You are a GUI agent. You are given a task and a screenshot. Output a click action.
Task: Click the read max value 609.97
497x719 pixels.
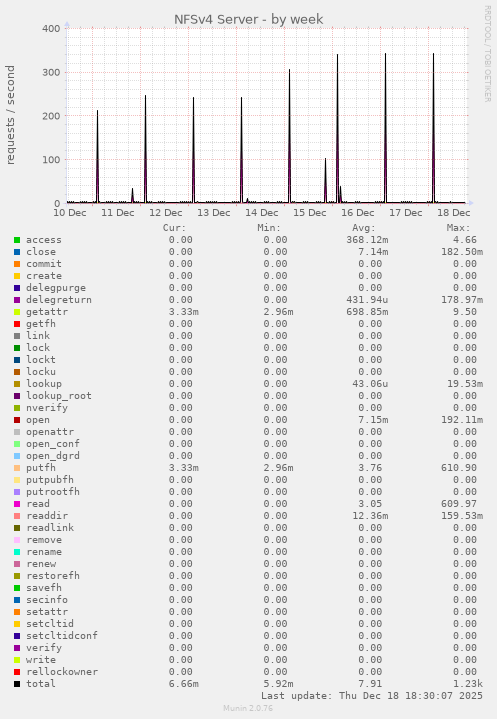[x=459, y=504]
